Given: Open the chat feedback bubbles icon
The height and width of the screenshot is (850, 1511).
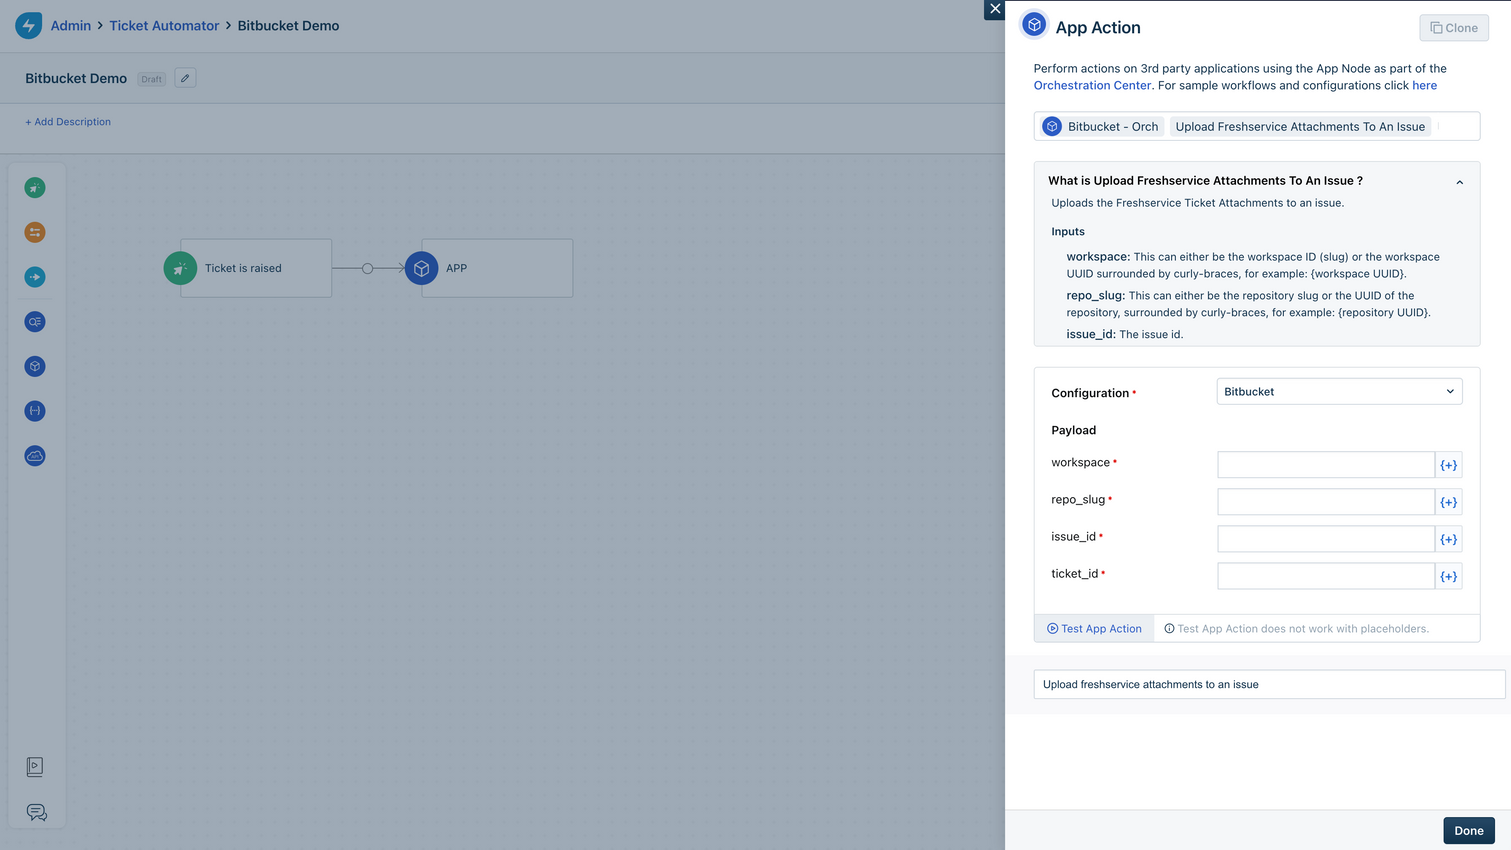Looking at the screenshot, I should click(36, 812).
